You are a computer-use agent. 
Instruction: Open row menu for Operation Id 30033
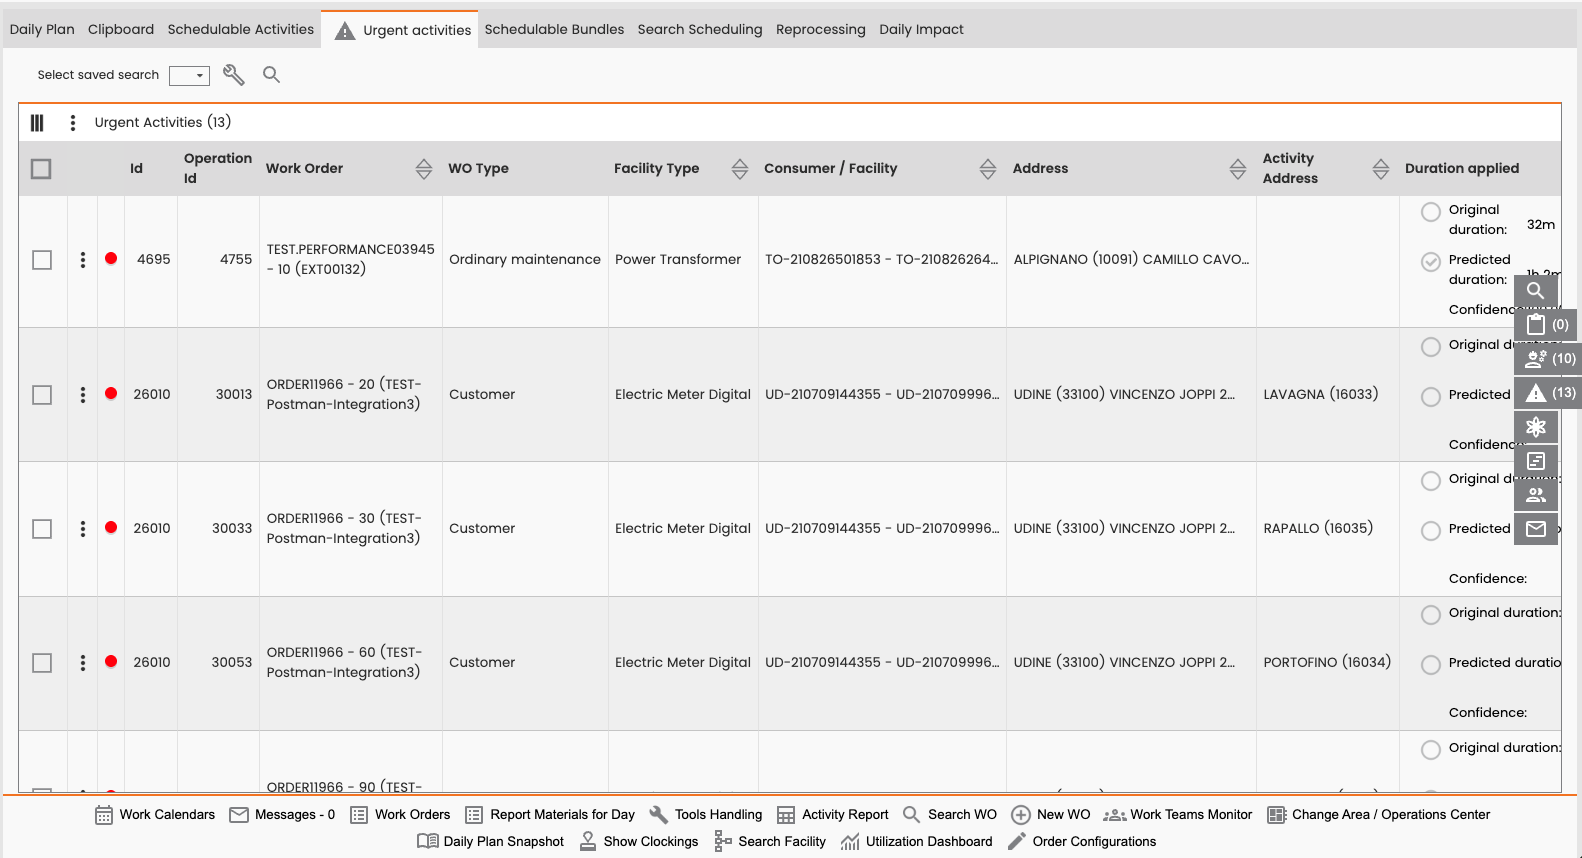(83, 529)
